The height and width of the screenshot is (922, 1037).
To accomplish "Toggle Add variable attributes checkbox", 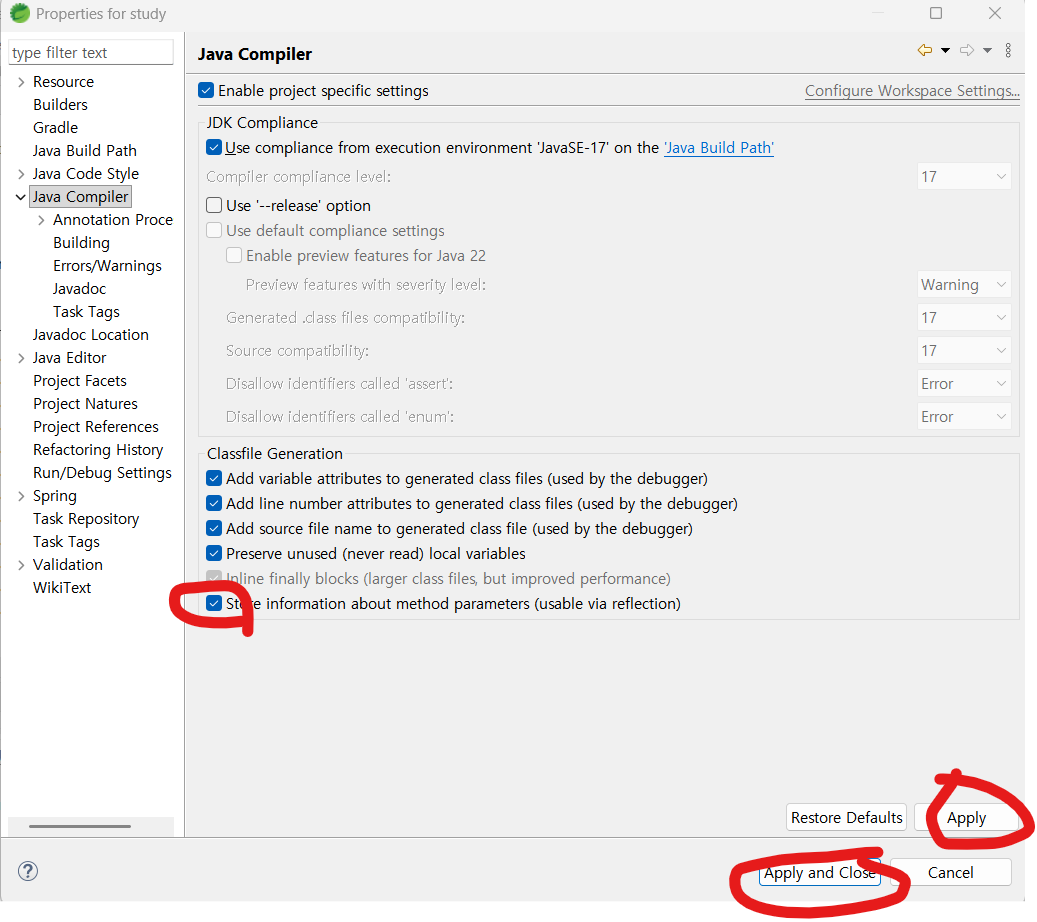I will pyautogui.click(x=214, y=478).
